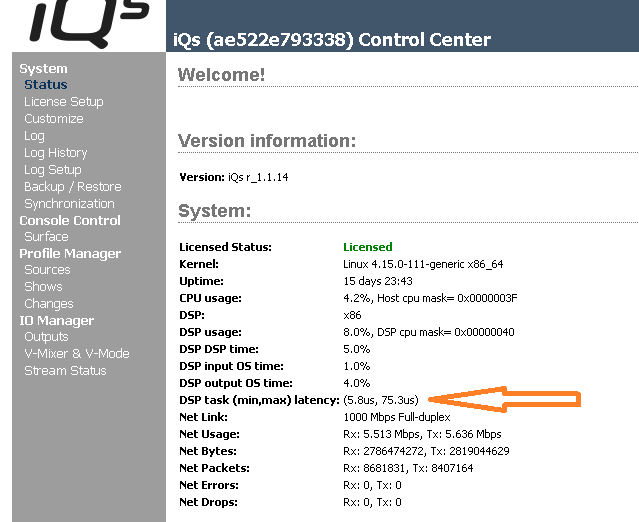639x522 pixels.
Task: Select the version text iQs r_1.1.14
Action: [258, 177]
